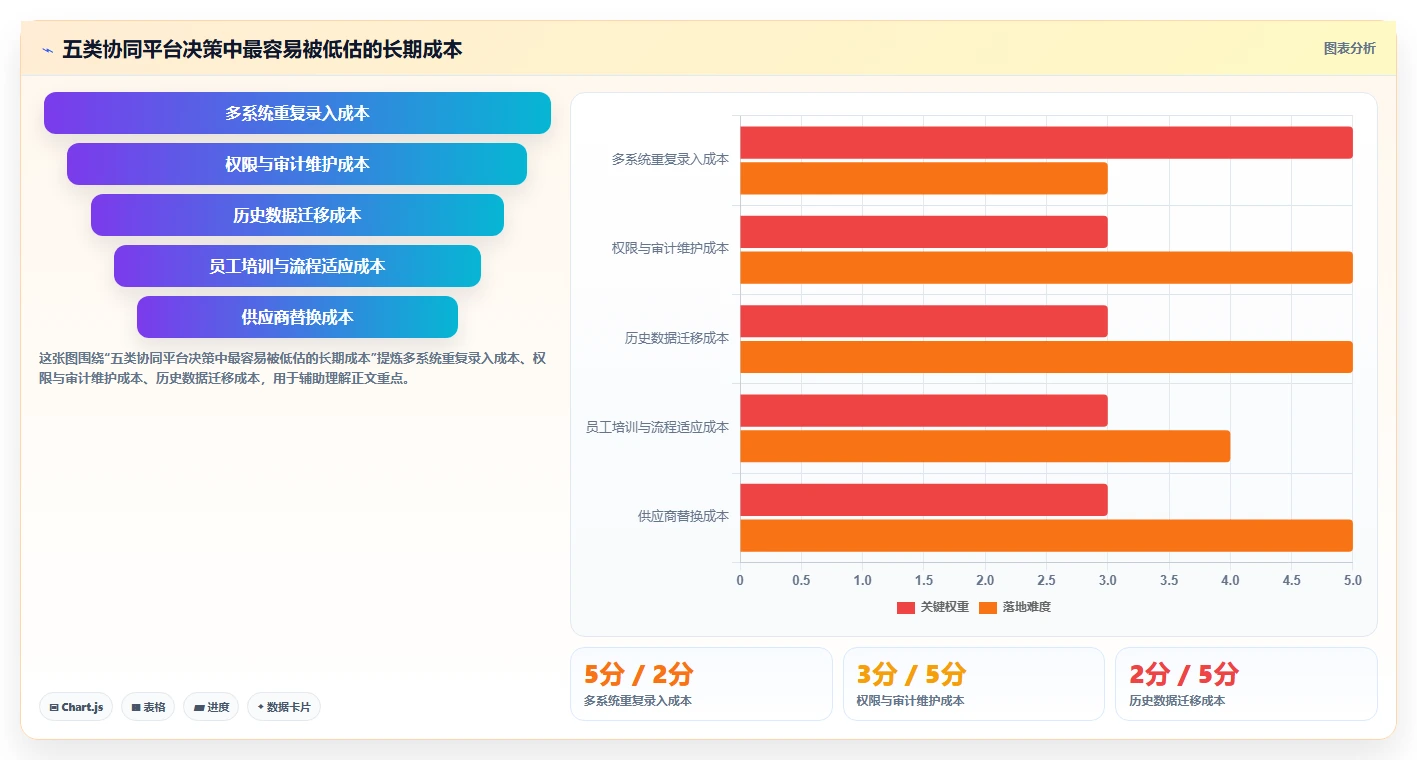Viewport: 1417px width, 760px height.
Task: Click the orange bar for 供应商替换成本
Action: (1046, 536)
